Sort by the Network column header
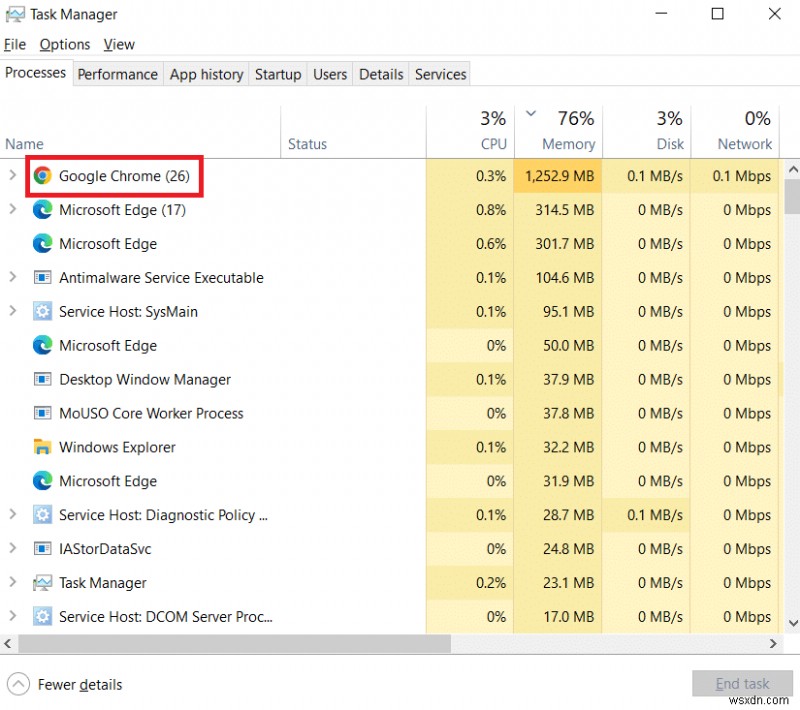 pos(735,132)
